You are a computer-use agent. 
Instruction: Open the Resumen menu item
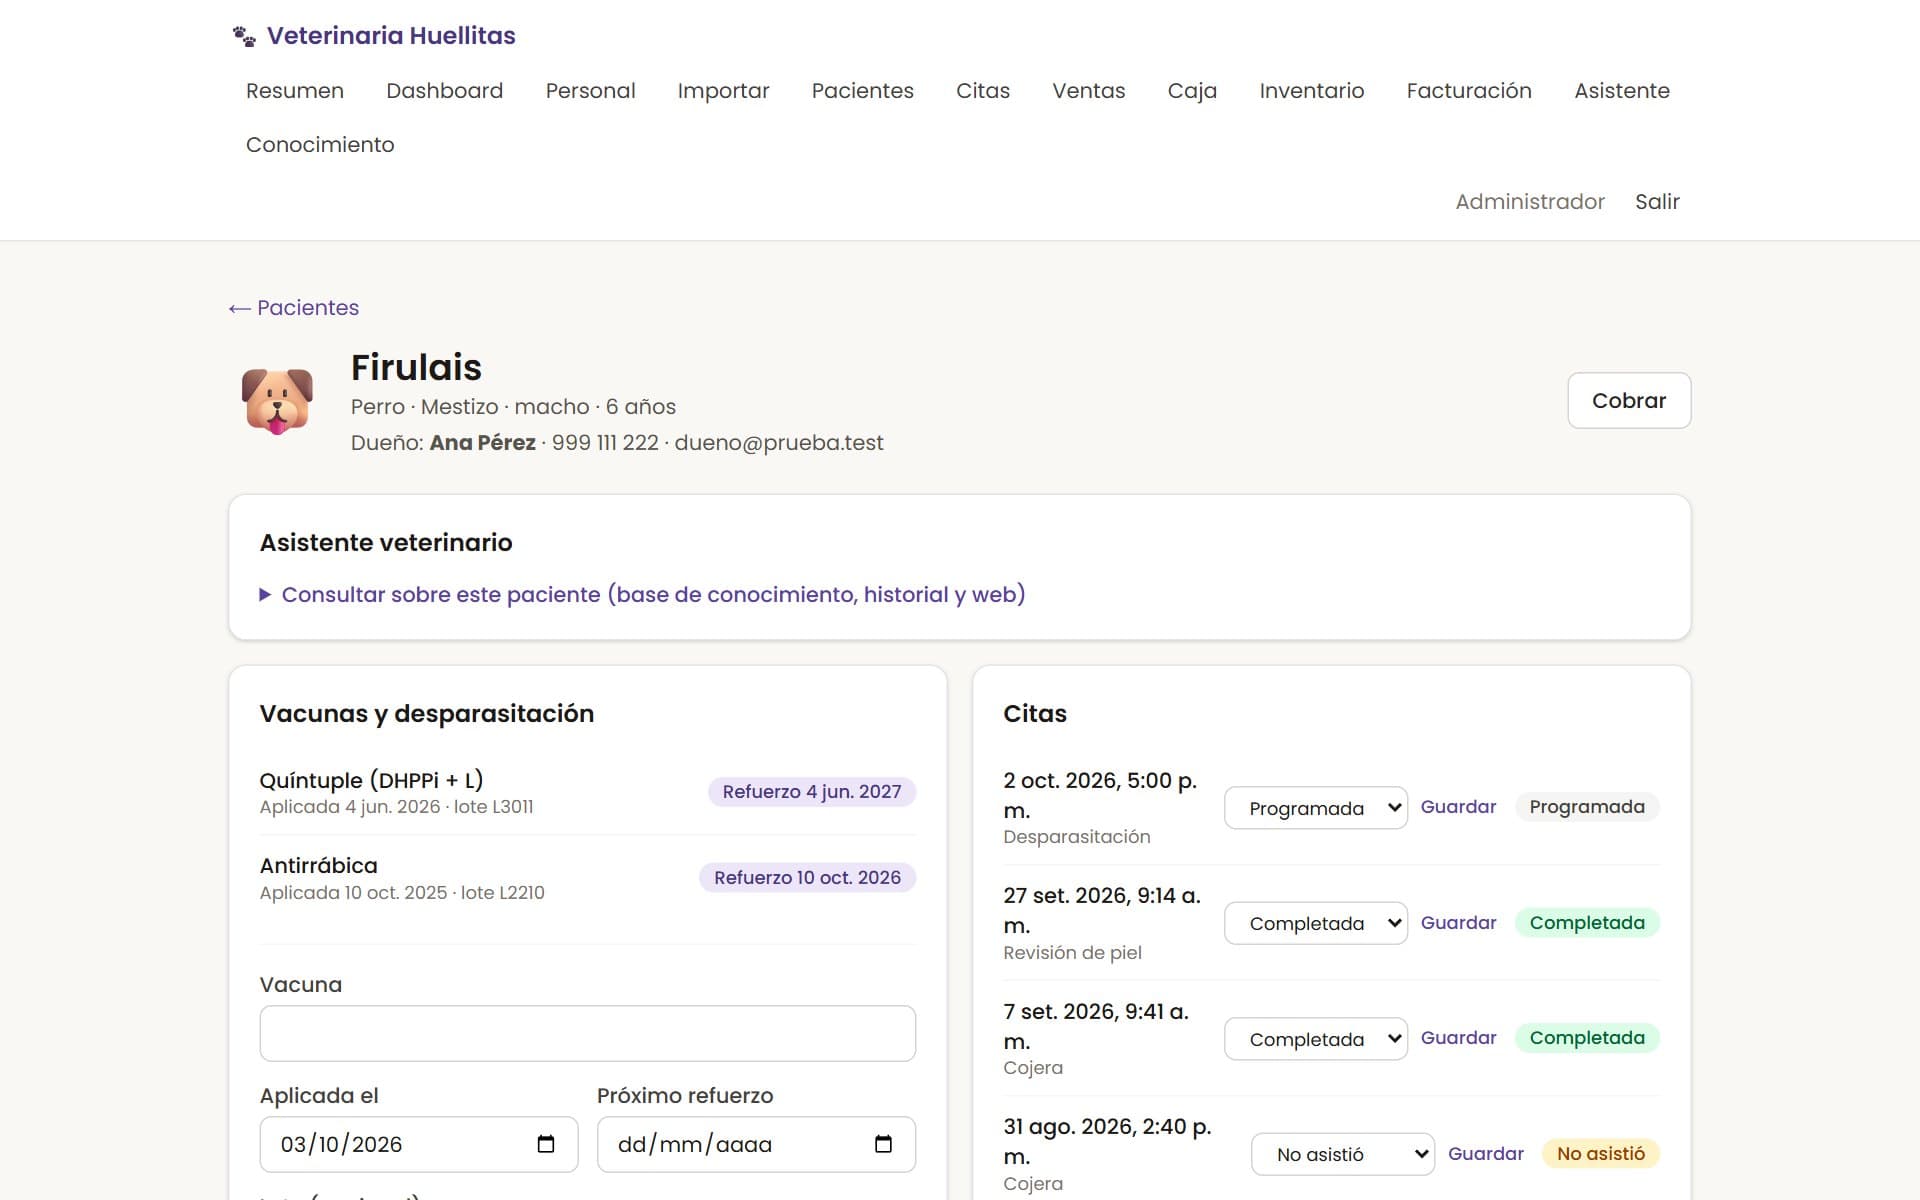(x=295, y=91)
